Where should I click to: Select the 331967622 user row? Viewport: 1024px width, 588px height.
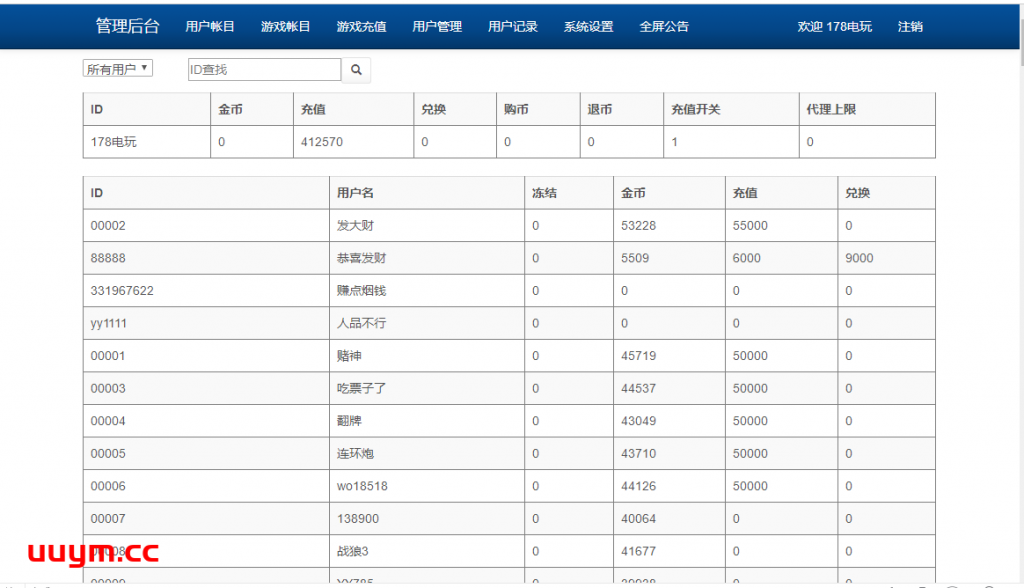[122, 291]
